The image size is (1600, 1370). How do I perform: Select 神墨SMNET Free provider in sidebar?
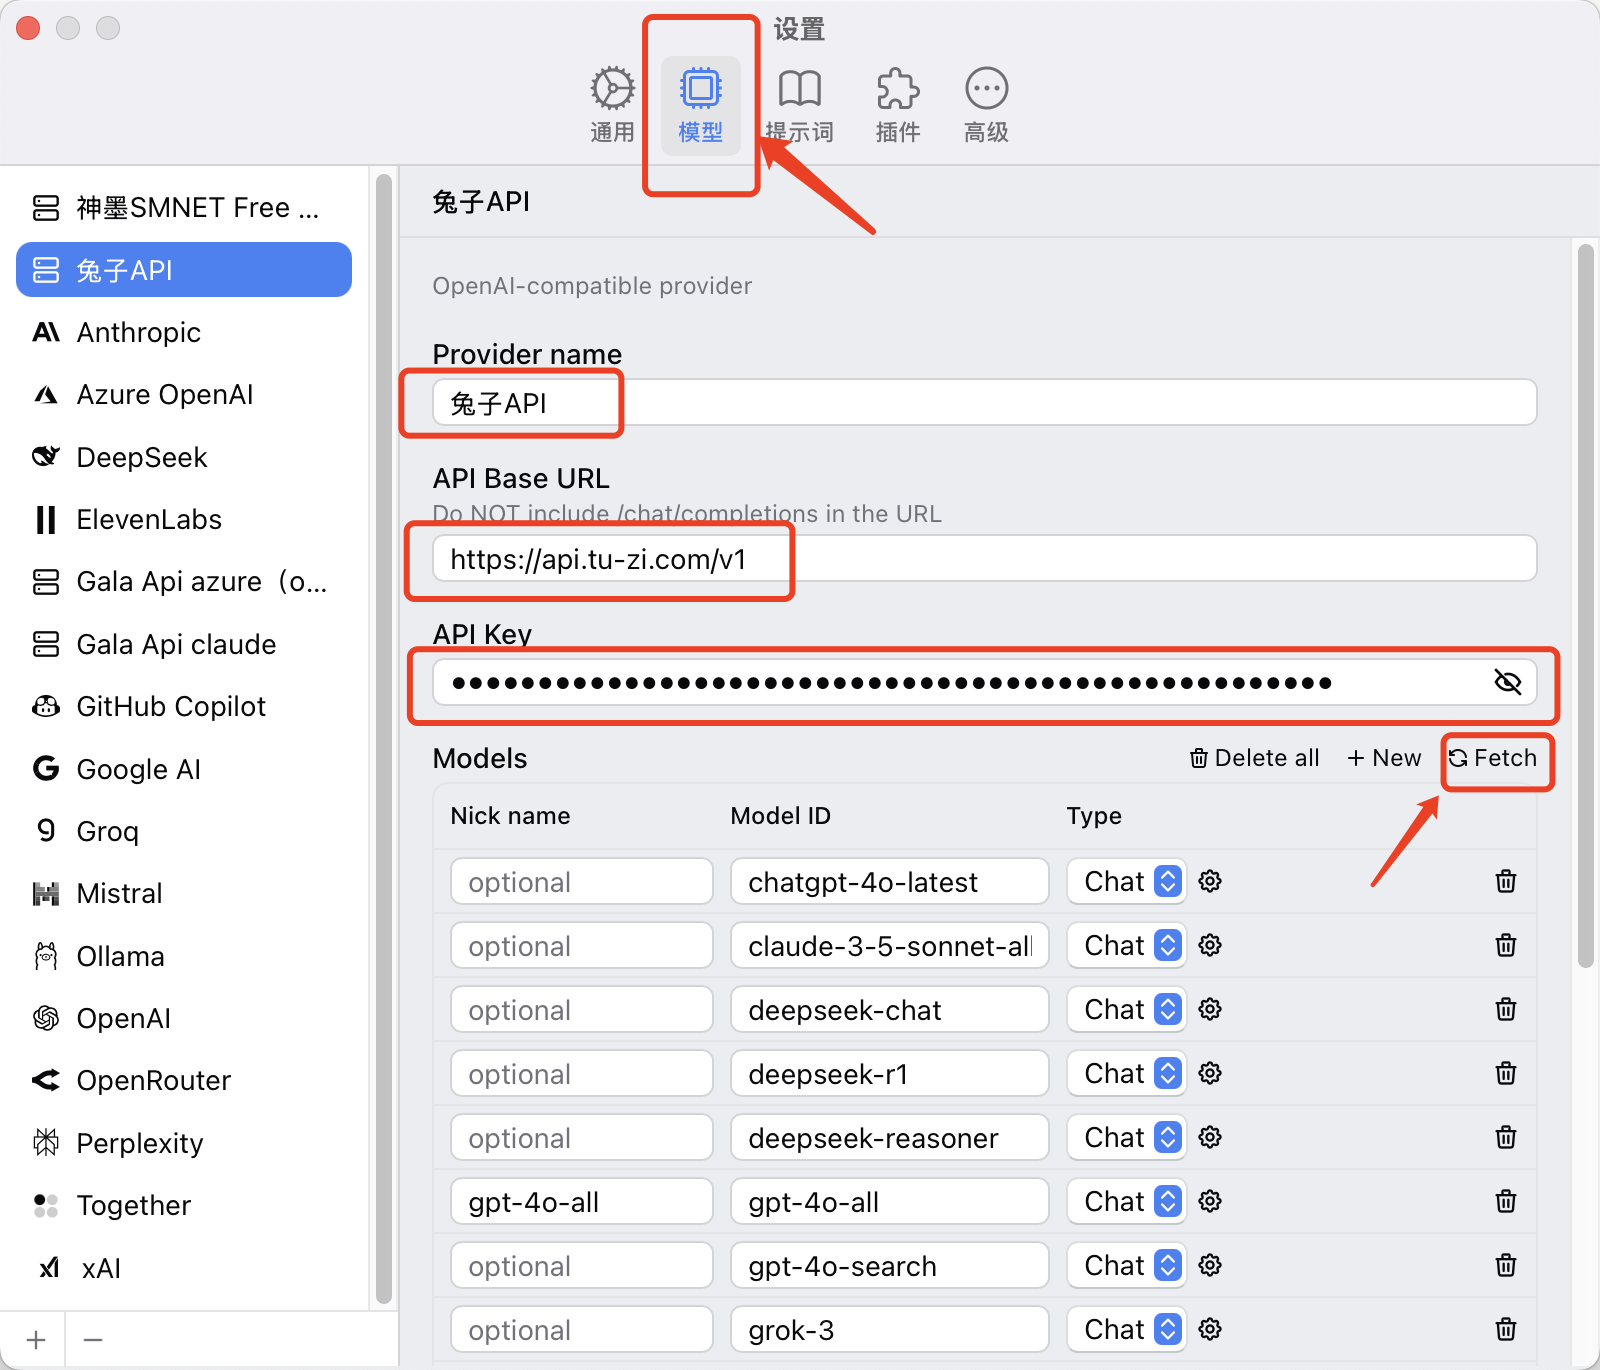click(x=184, y=207)
